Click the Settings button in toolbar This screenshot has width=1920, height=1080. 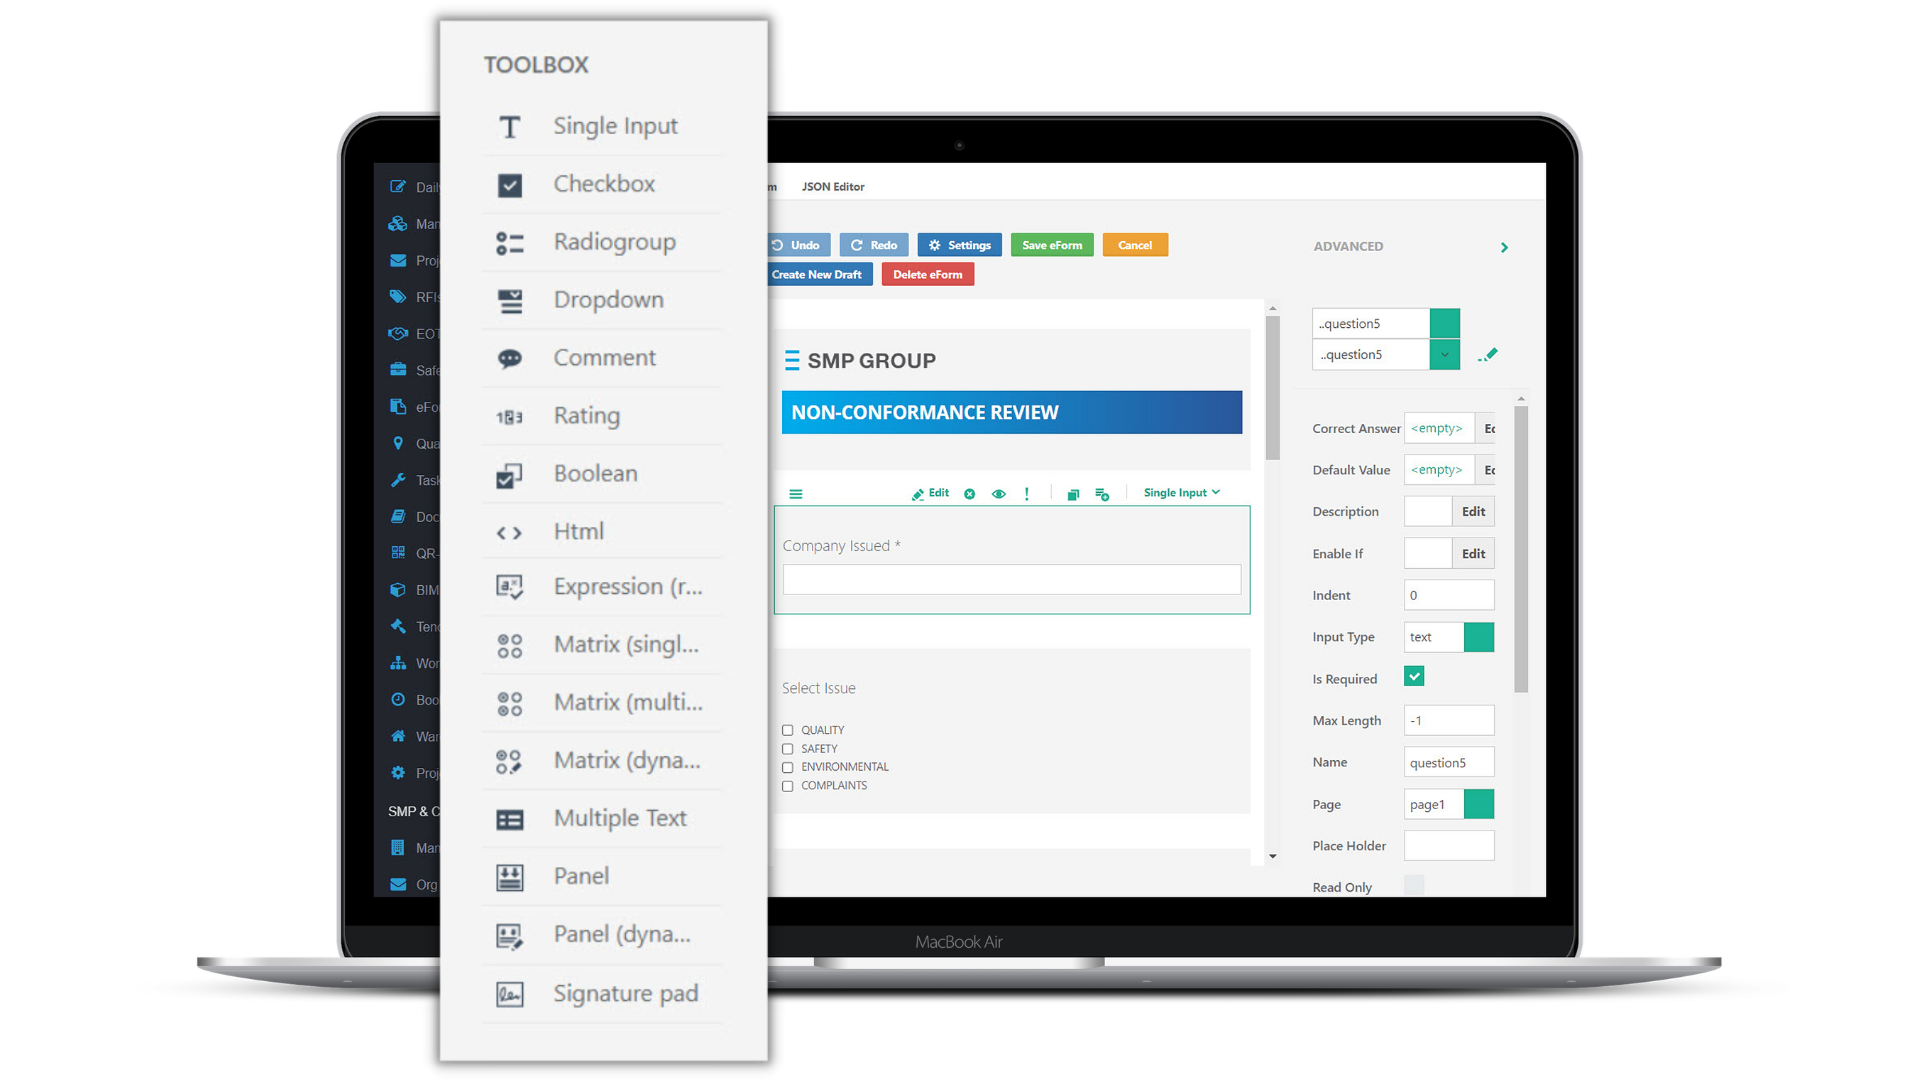tap(959, 245)
